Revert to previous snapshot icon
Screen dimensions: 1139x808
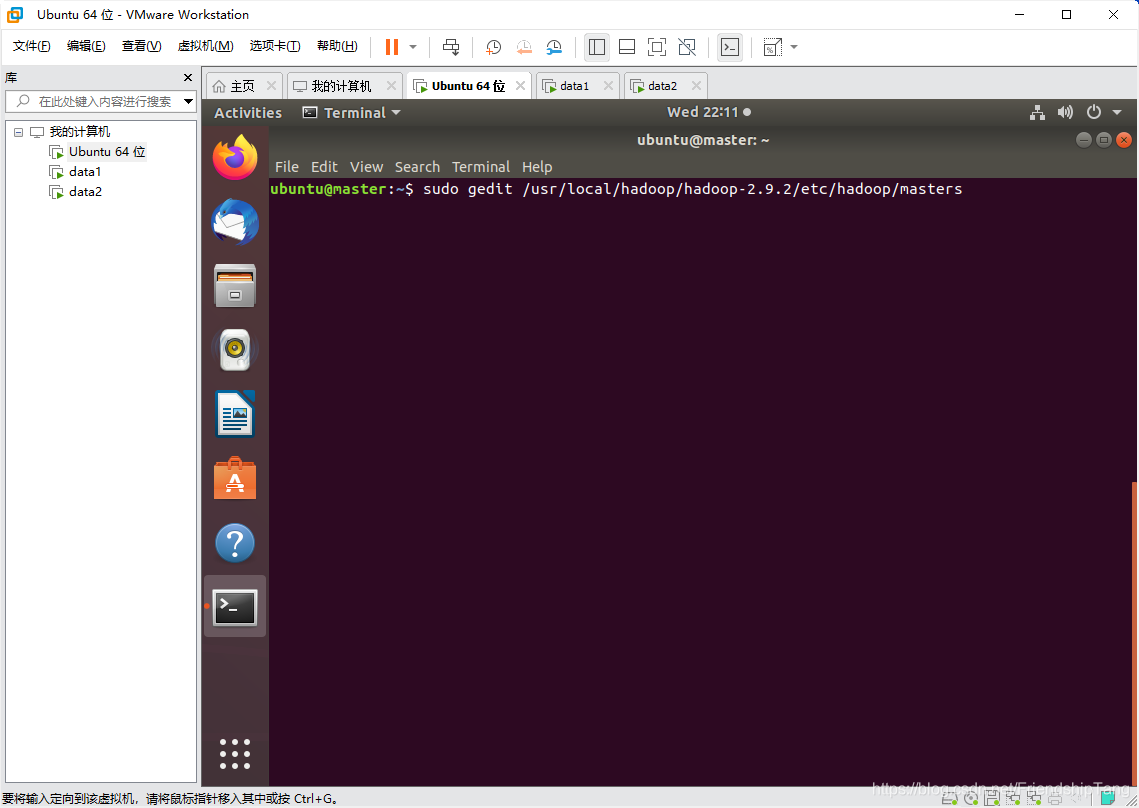click(x=524, y=47)
